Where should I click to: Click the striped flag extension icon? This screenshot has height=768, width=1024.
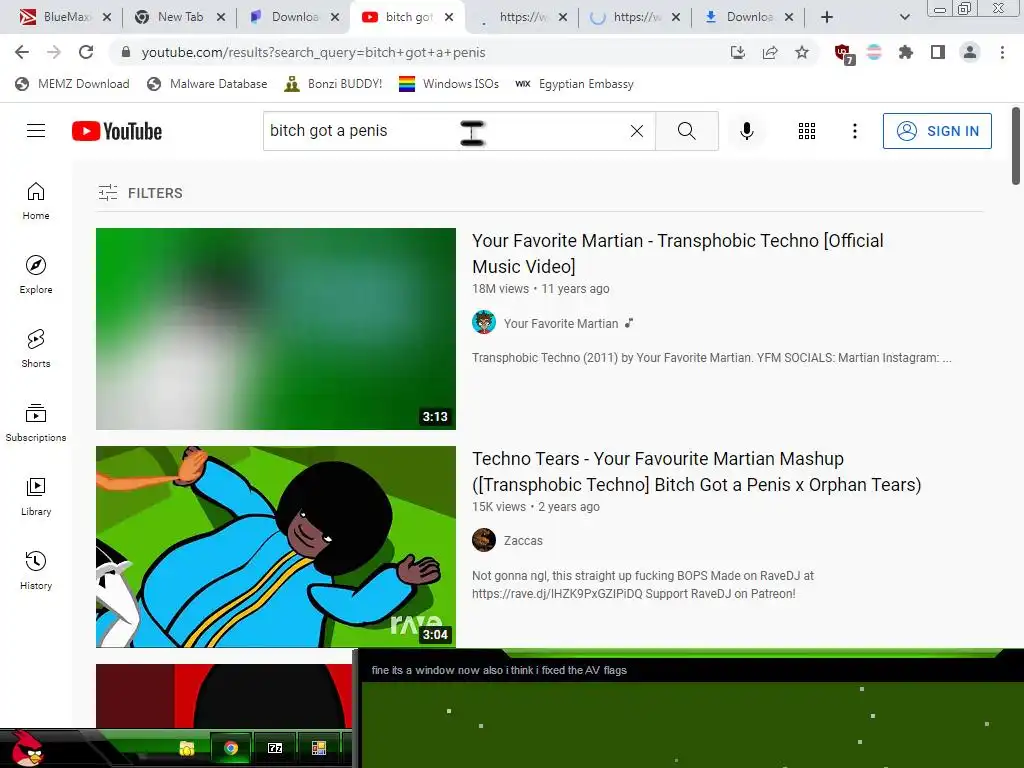pos(874,52)
